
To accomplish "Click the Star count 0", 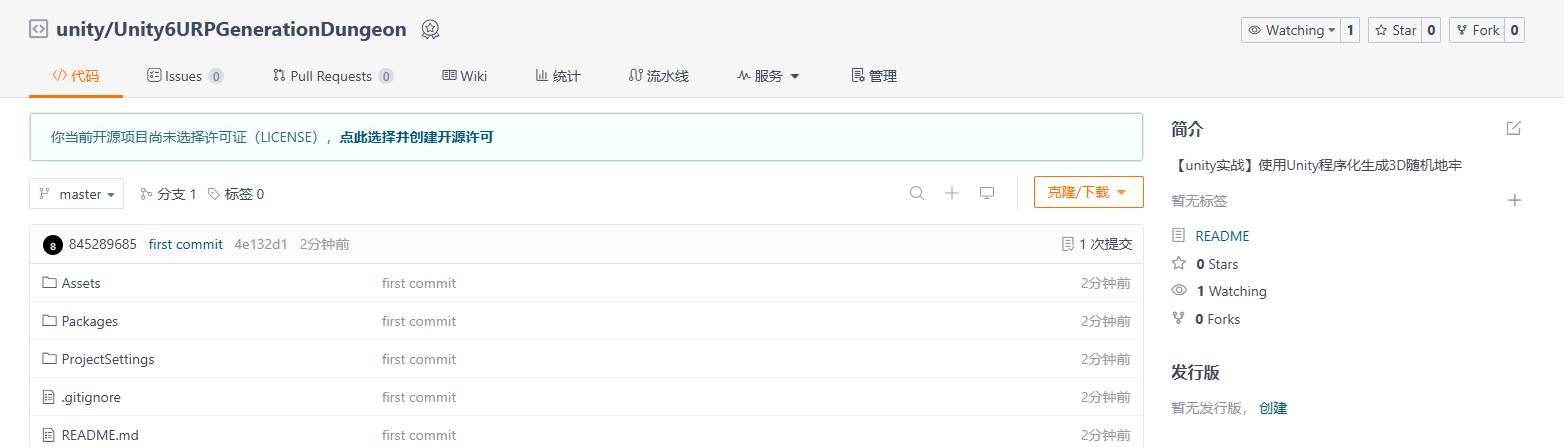I will click(1431, 30).
